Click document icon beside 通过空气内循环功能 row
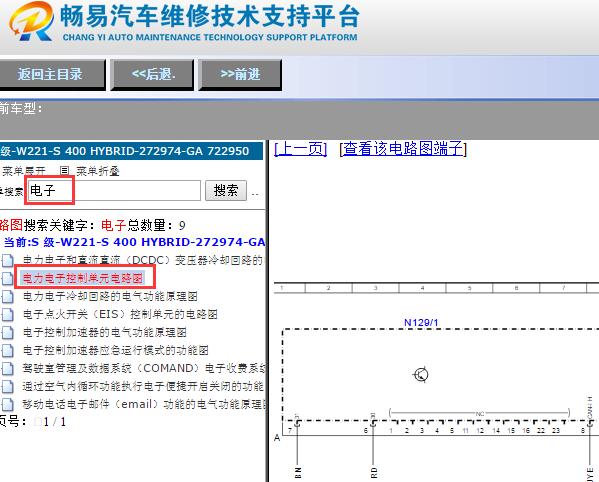The width and height of the screenshot is (599, 482). [8, 387]
